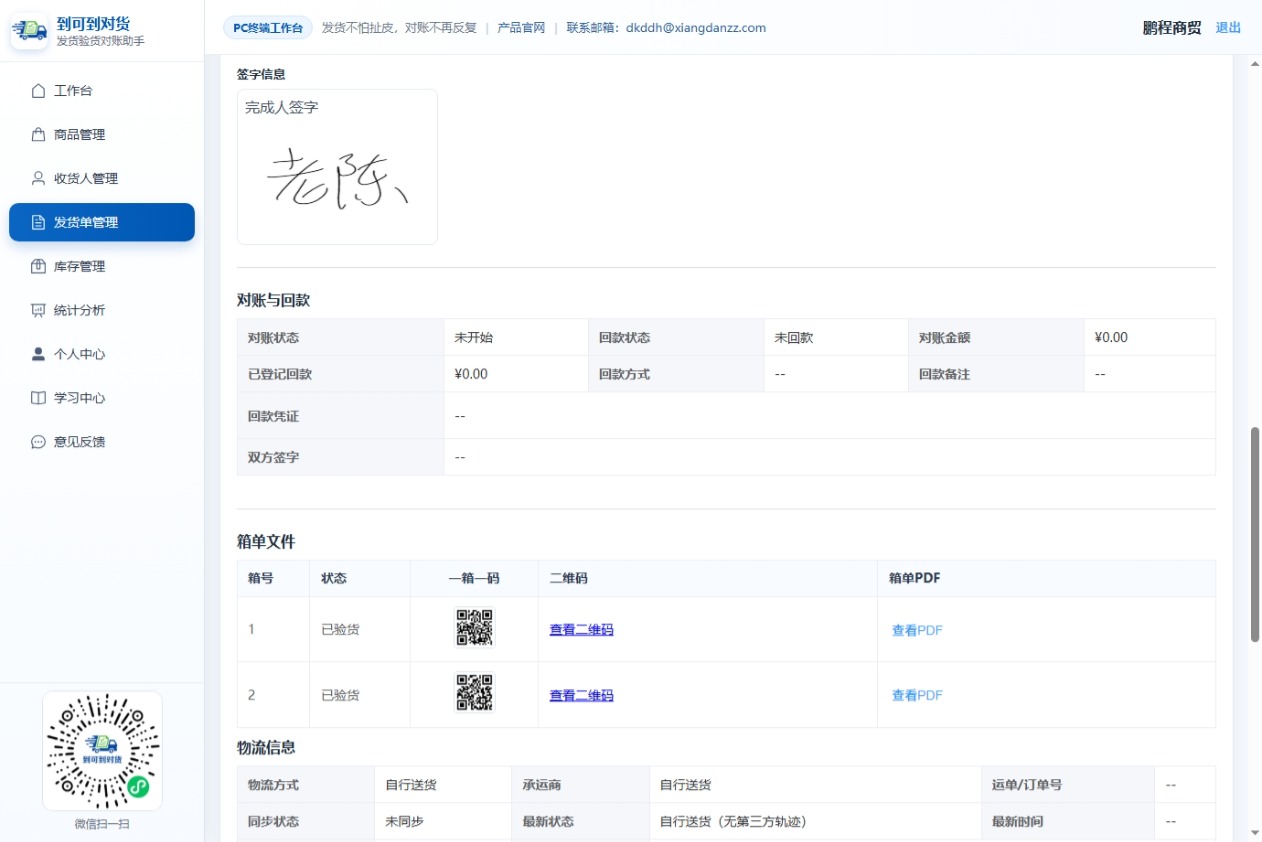Open 意见反馈 from the sidebar
The width and height of the screenshot is (1262, 842).
pyautogui.click(x=102, y=442)
